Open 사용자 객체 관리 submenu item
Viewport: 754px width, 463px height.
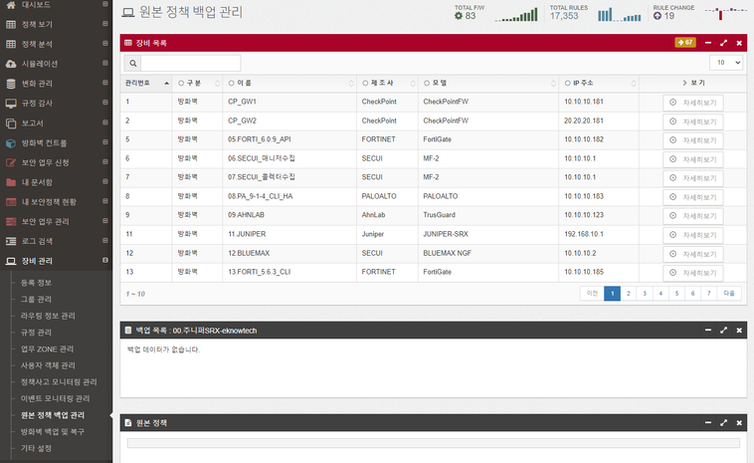click(48, 365)
